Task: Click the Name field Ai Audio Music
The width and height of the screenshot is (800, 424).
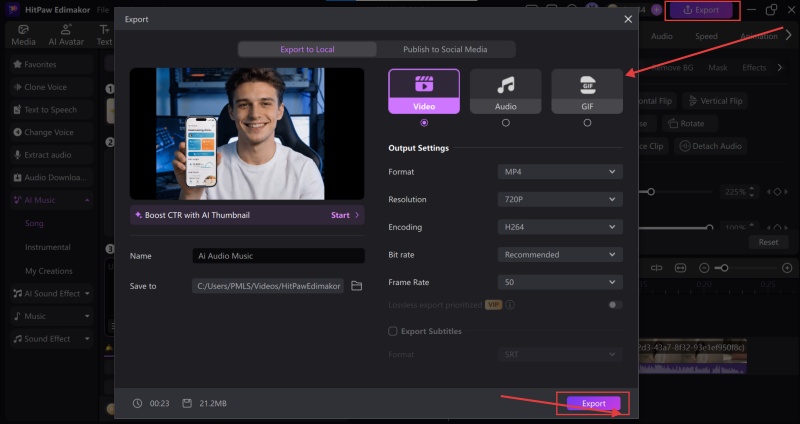Action: tap(279, 256)
